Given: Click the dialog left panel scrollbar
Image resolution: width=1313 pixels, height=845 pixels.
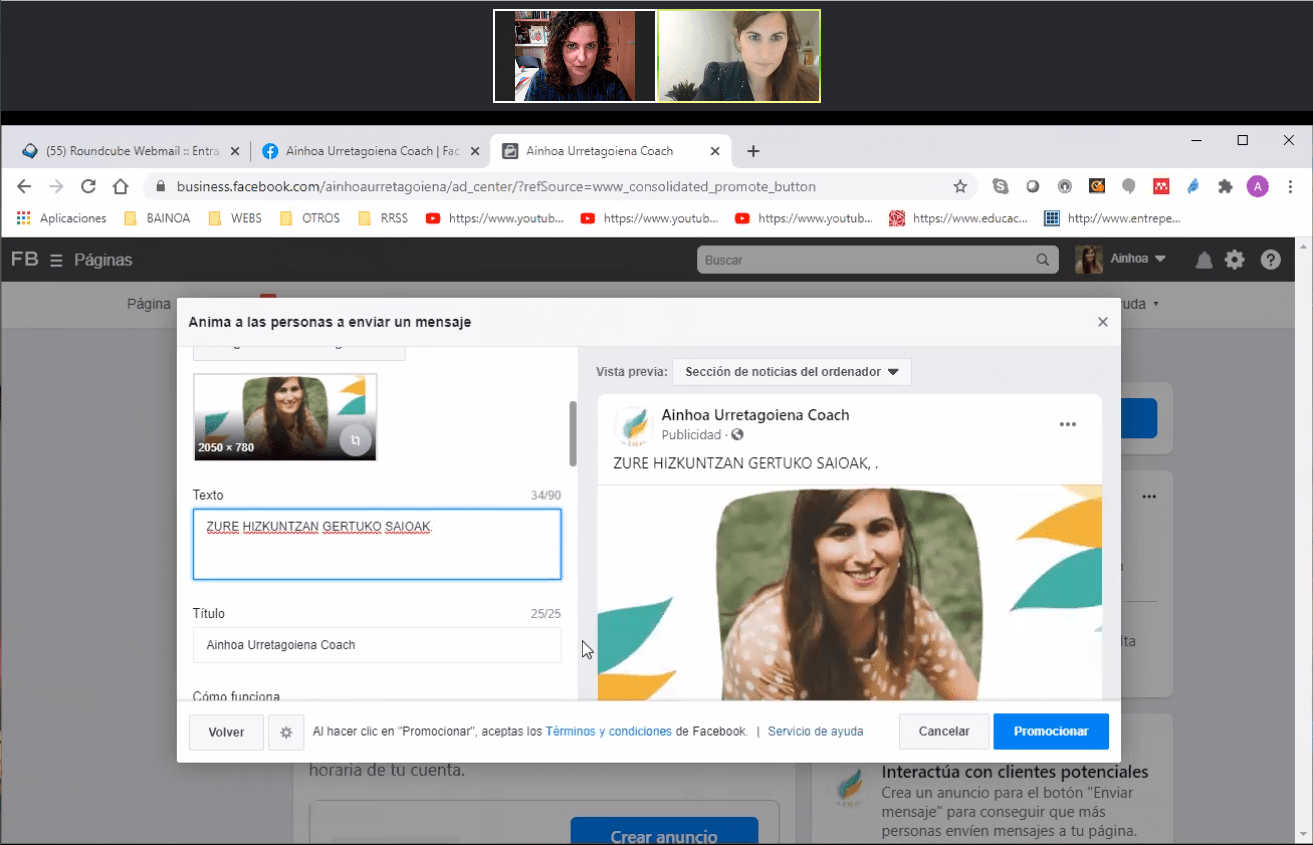Looking at the screenshot, I should coord(573,433).
